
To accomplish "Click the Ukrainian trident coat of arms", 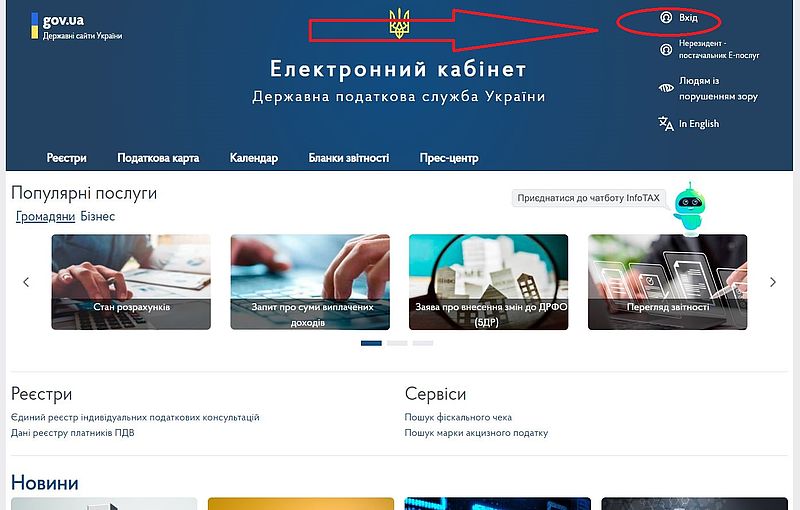I will [399, 24].
